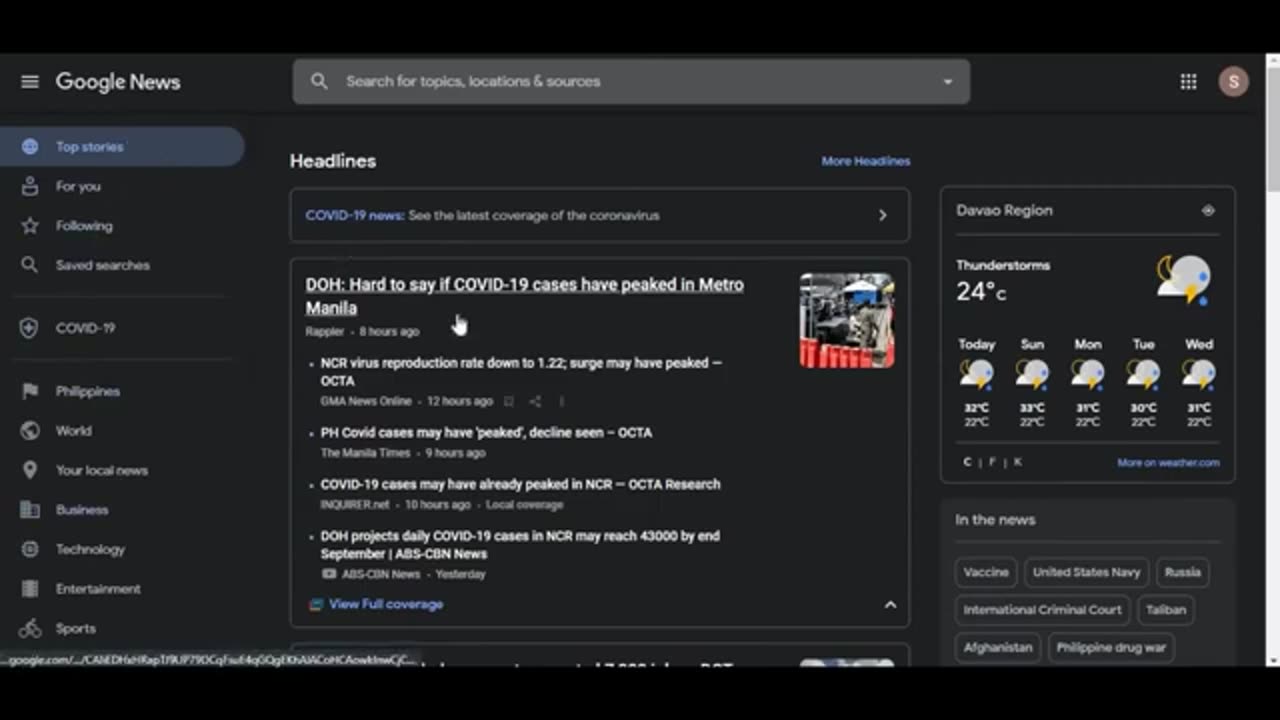Click the Business section icon
Viewport: 1280px width, 720px height.
pyautogui.click(x=30, y=510)
